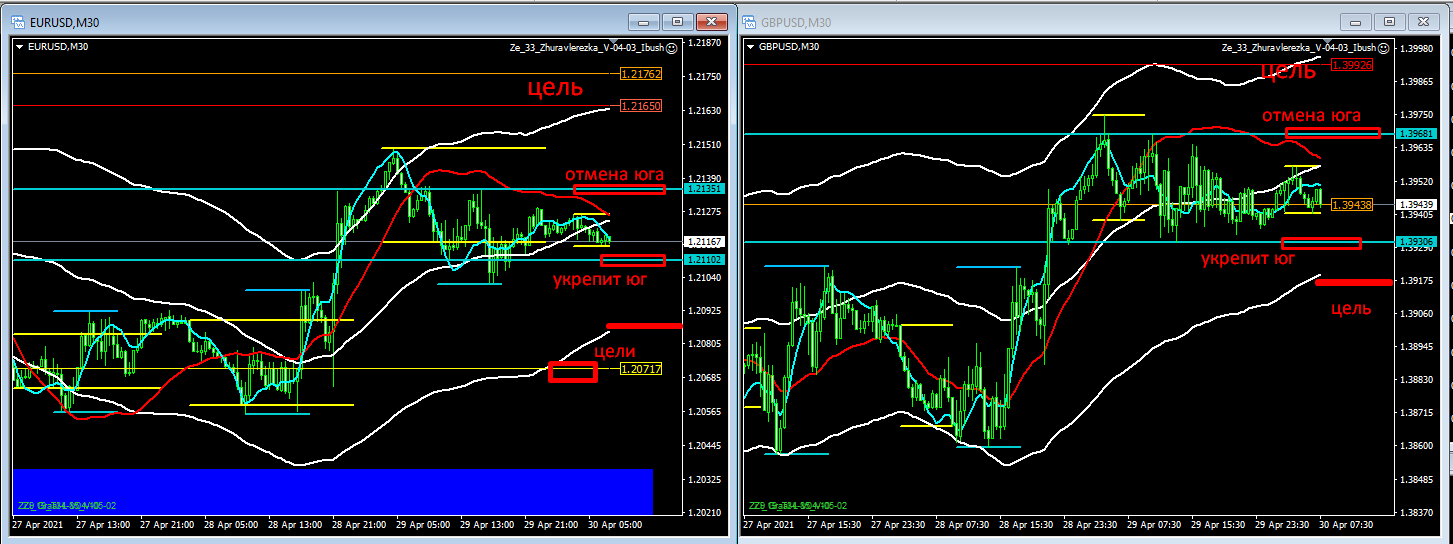Select the red 1.21650 price label

point(641,106)
